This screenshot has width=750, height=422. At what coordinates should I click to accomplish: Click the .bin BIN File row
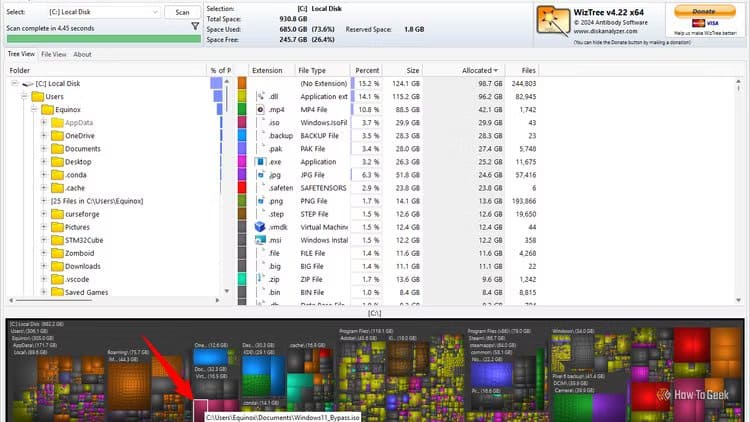click(x=387, y=292)
